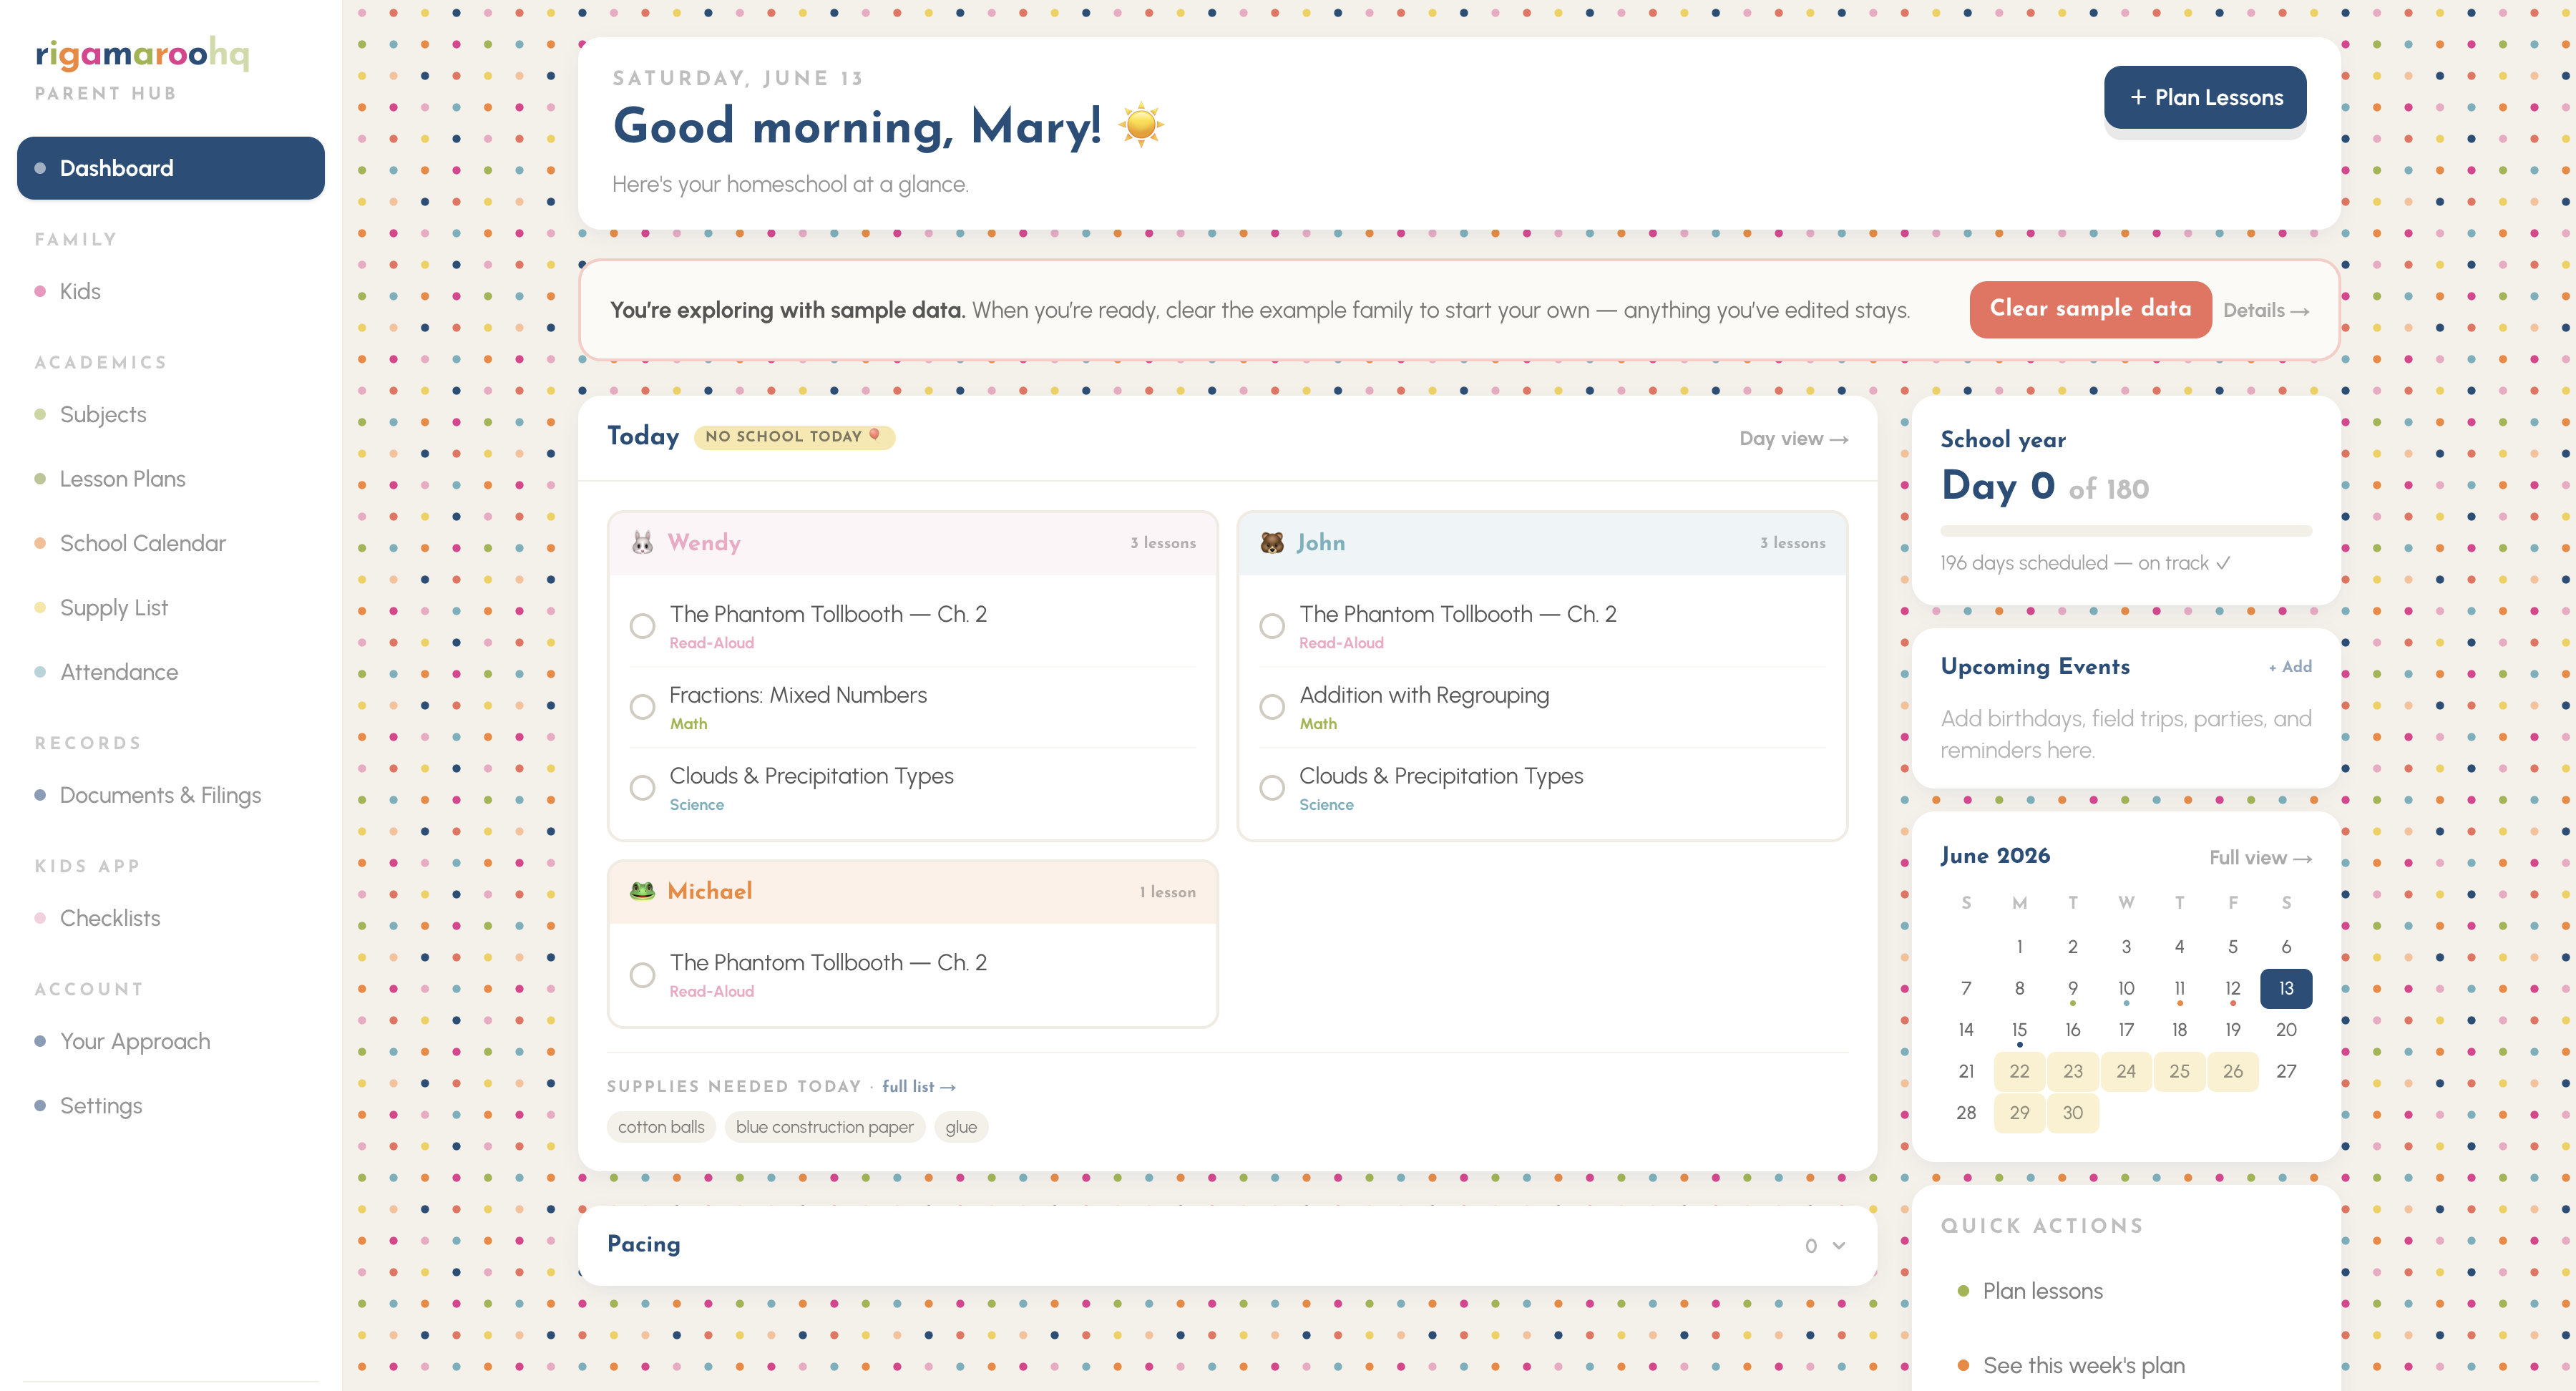Click the sun emoji beside the greeting
Viewport: 2576px width, 1391px height.
click(x=1141, y=126)
